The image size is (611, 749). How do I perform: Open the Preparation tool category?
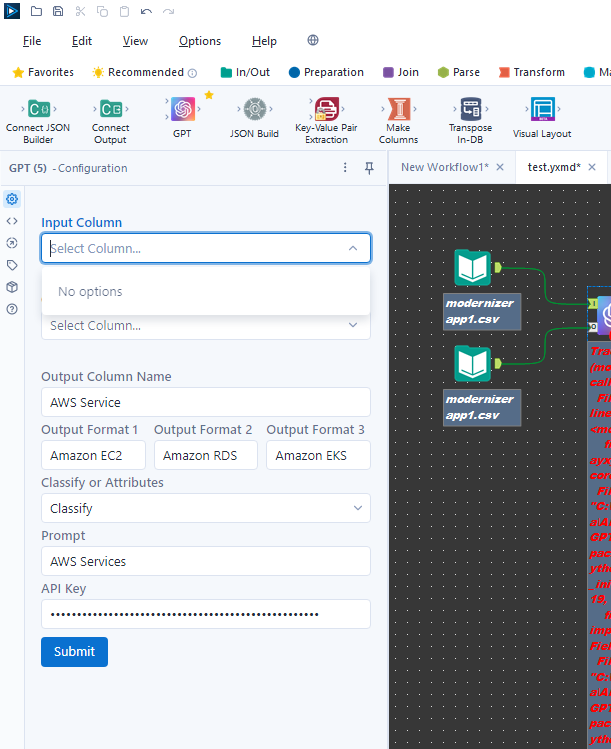click(x=326, y=72)
